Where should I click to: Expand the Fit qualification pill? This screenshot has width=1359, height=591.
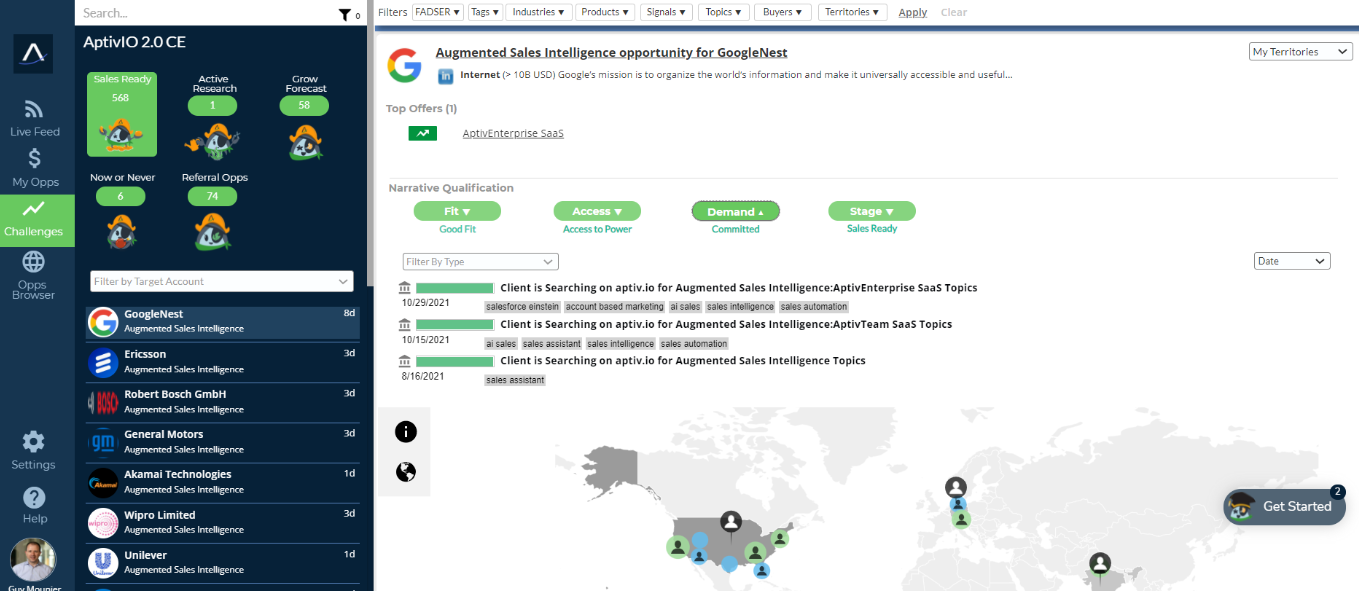coord(457,212)
